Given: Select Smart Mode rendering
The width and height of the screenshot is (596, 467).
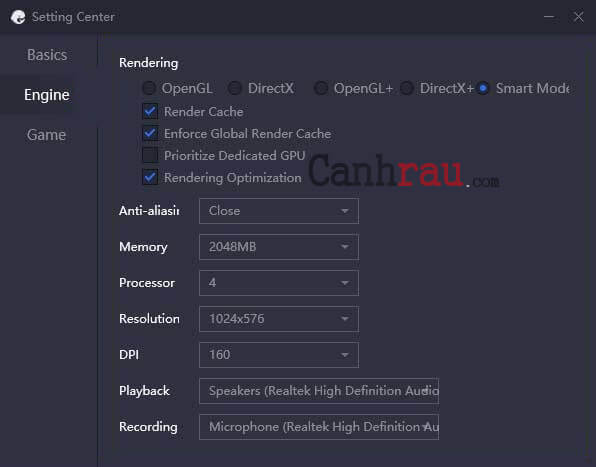Looking at the screenshot, I should pyautogui.click(x=483, y=88).
